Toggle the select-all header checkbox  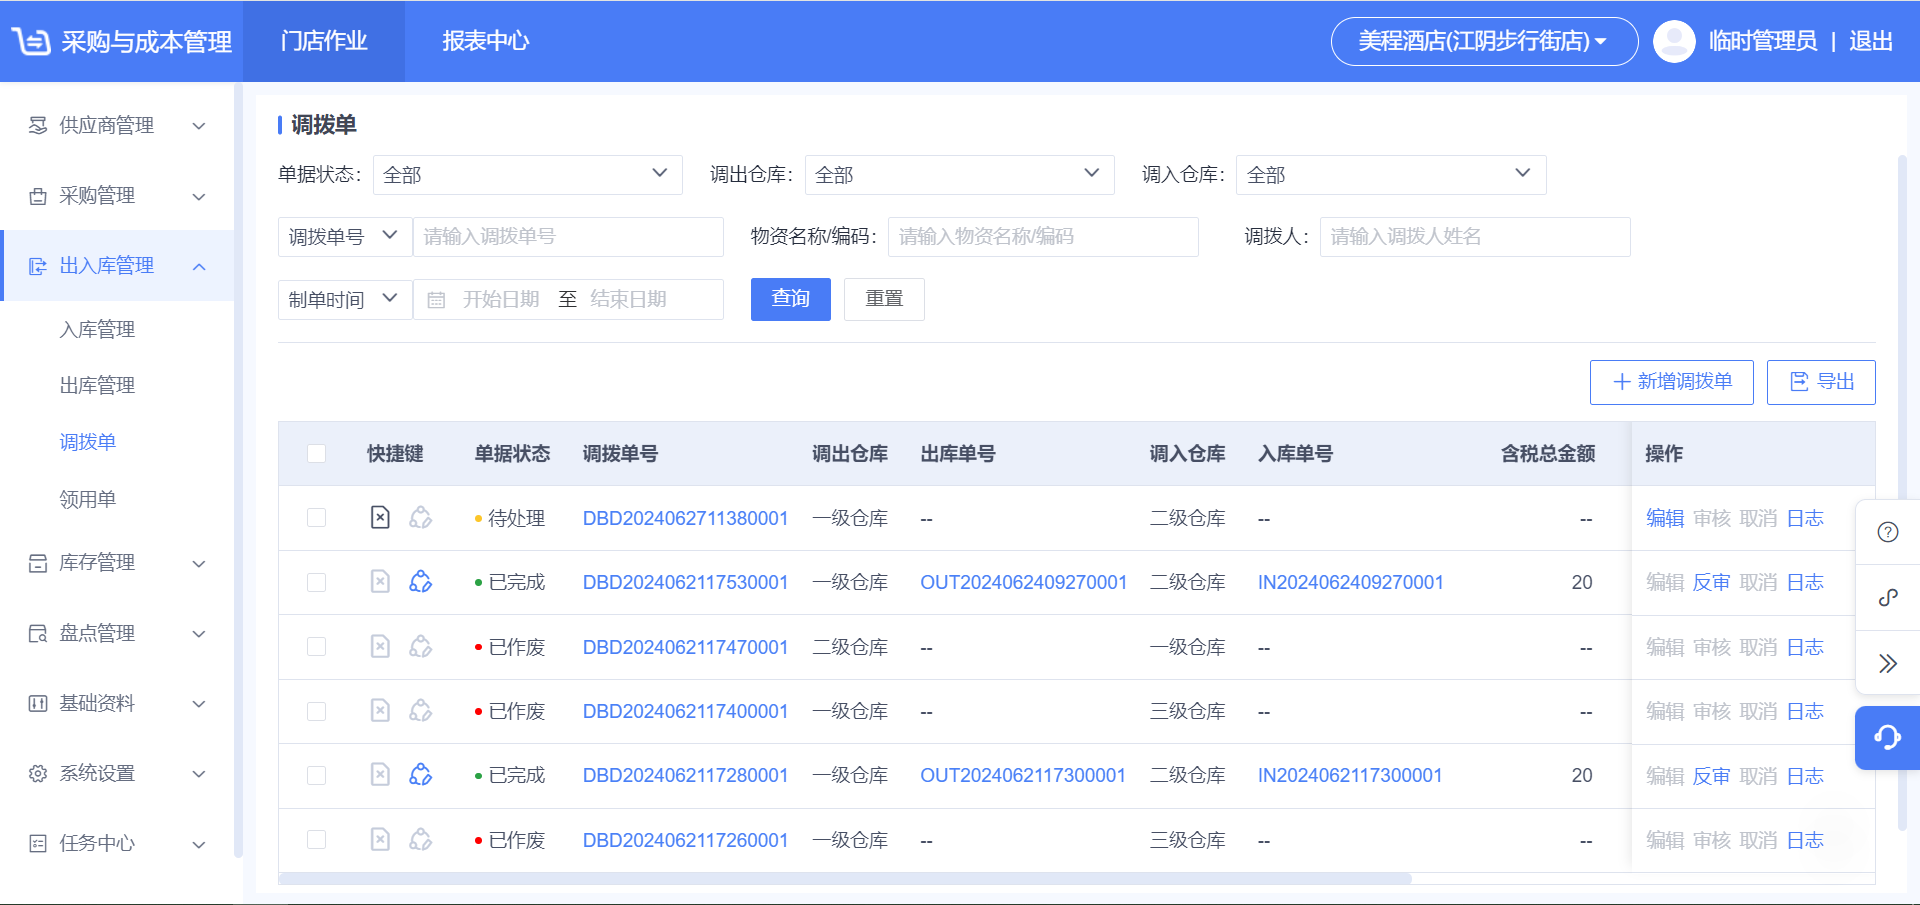coord(317,453)
